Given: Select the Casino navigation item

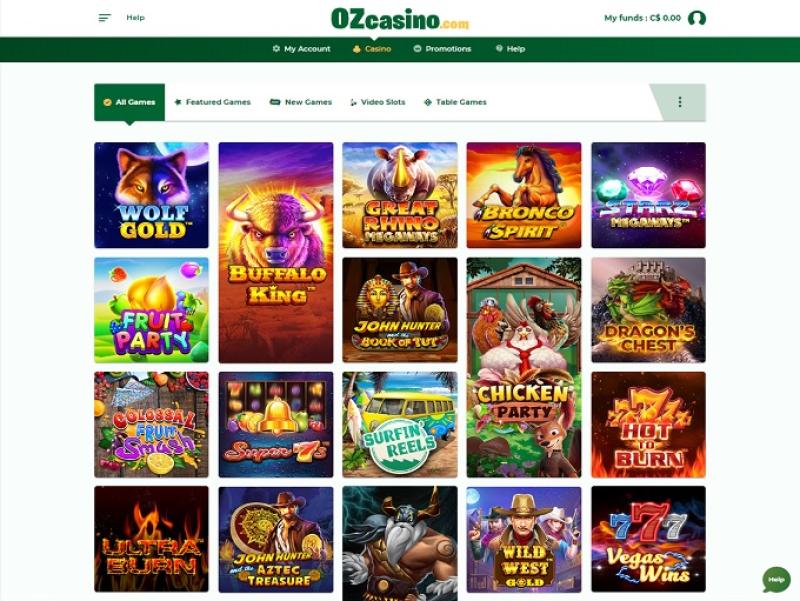Looking at the screenshot, I should coord(372,49).
